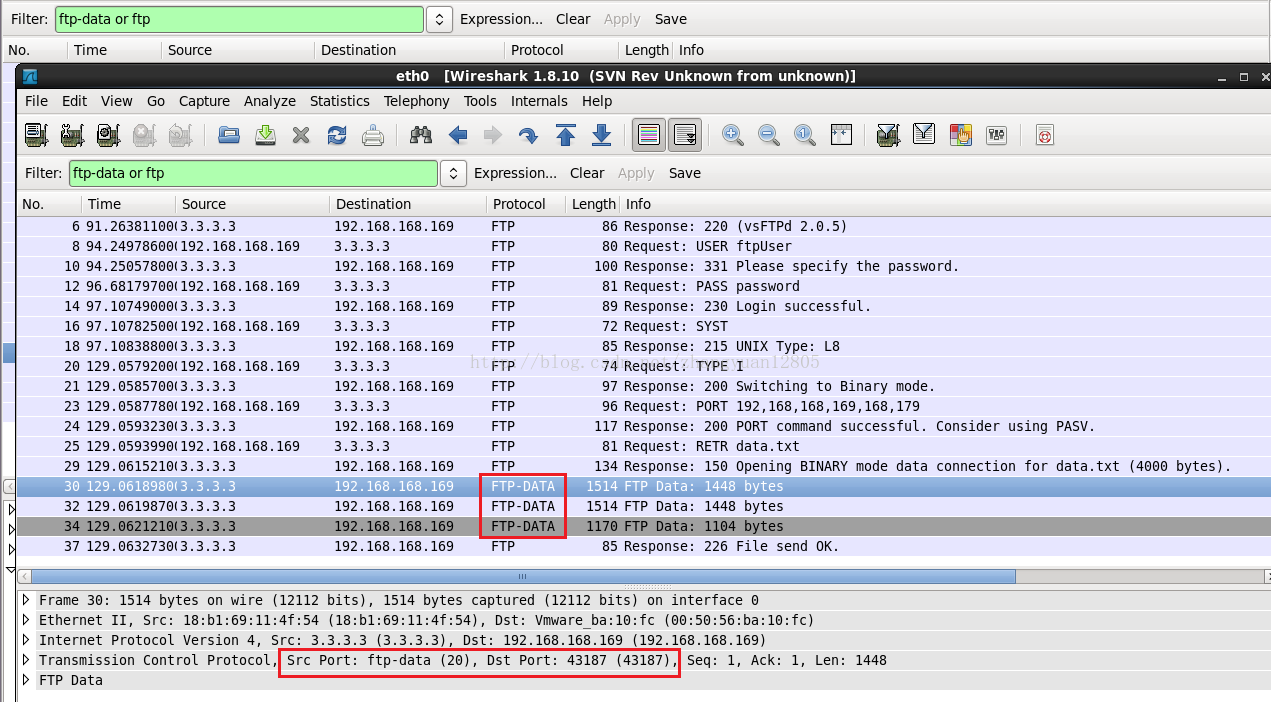This screenshot has height=702, width=1271.
Task: Jump to last packet icon
Action: 601,135
